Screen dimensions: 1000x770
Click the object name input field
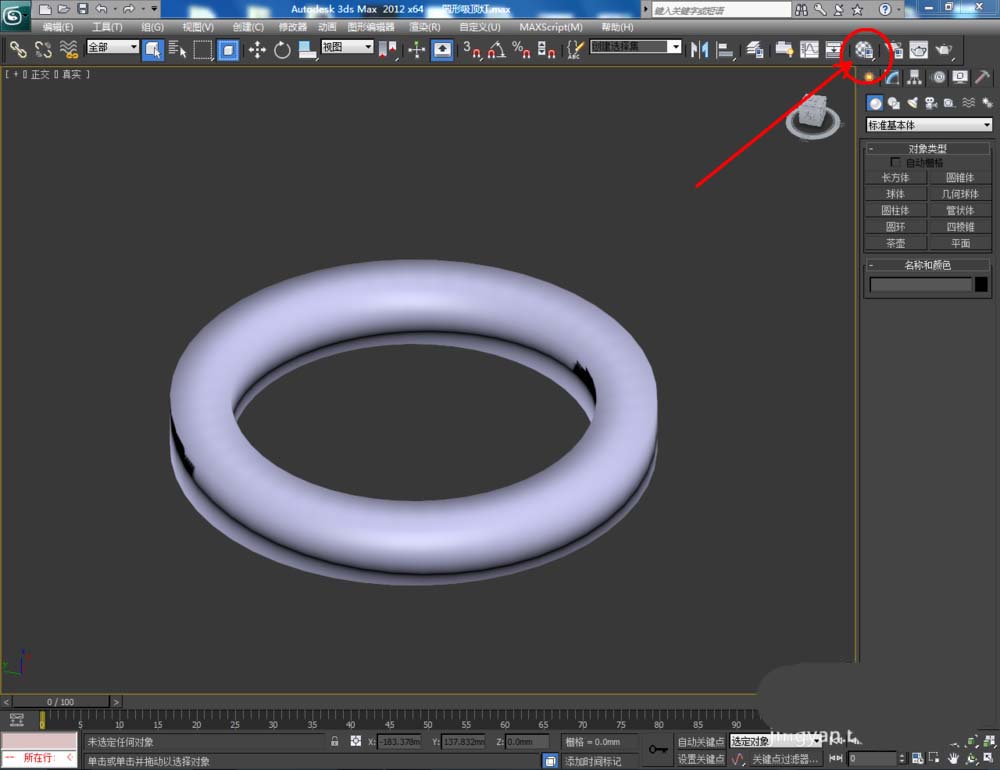(x=920, y=285)
